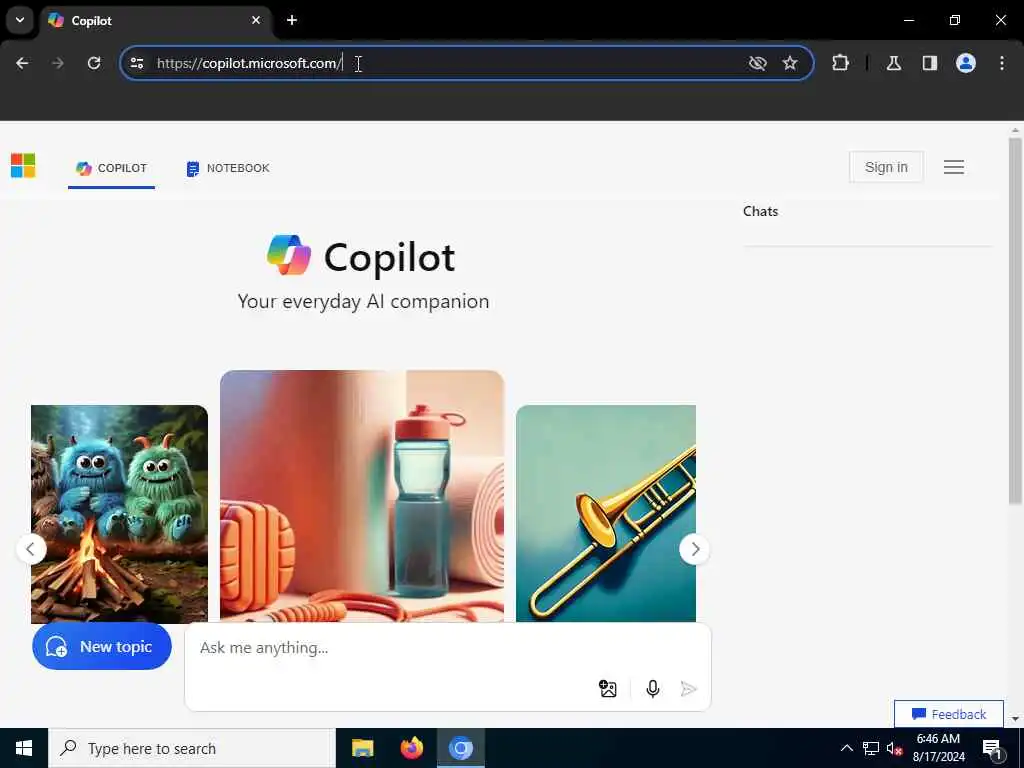Open the notification center icon
The image size is (1024, 768).
[x=993, y=748]
